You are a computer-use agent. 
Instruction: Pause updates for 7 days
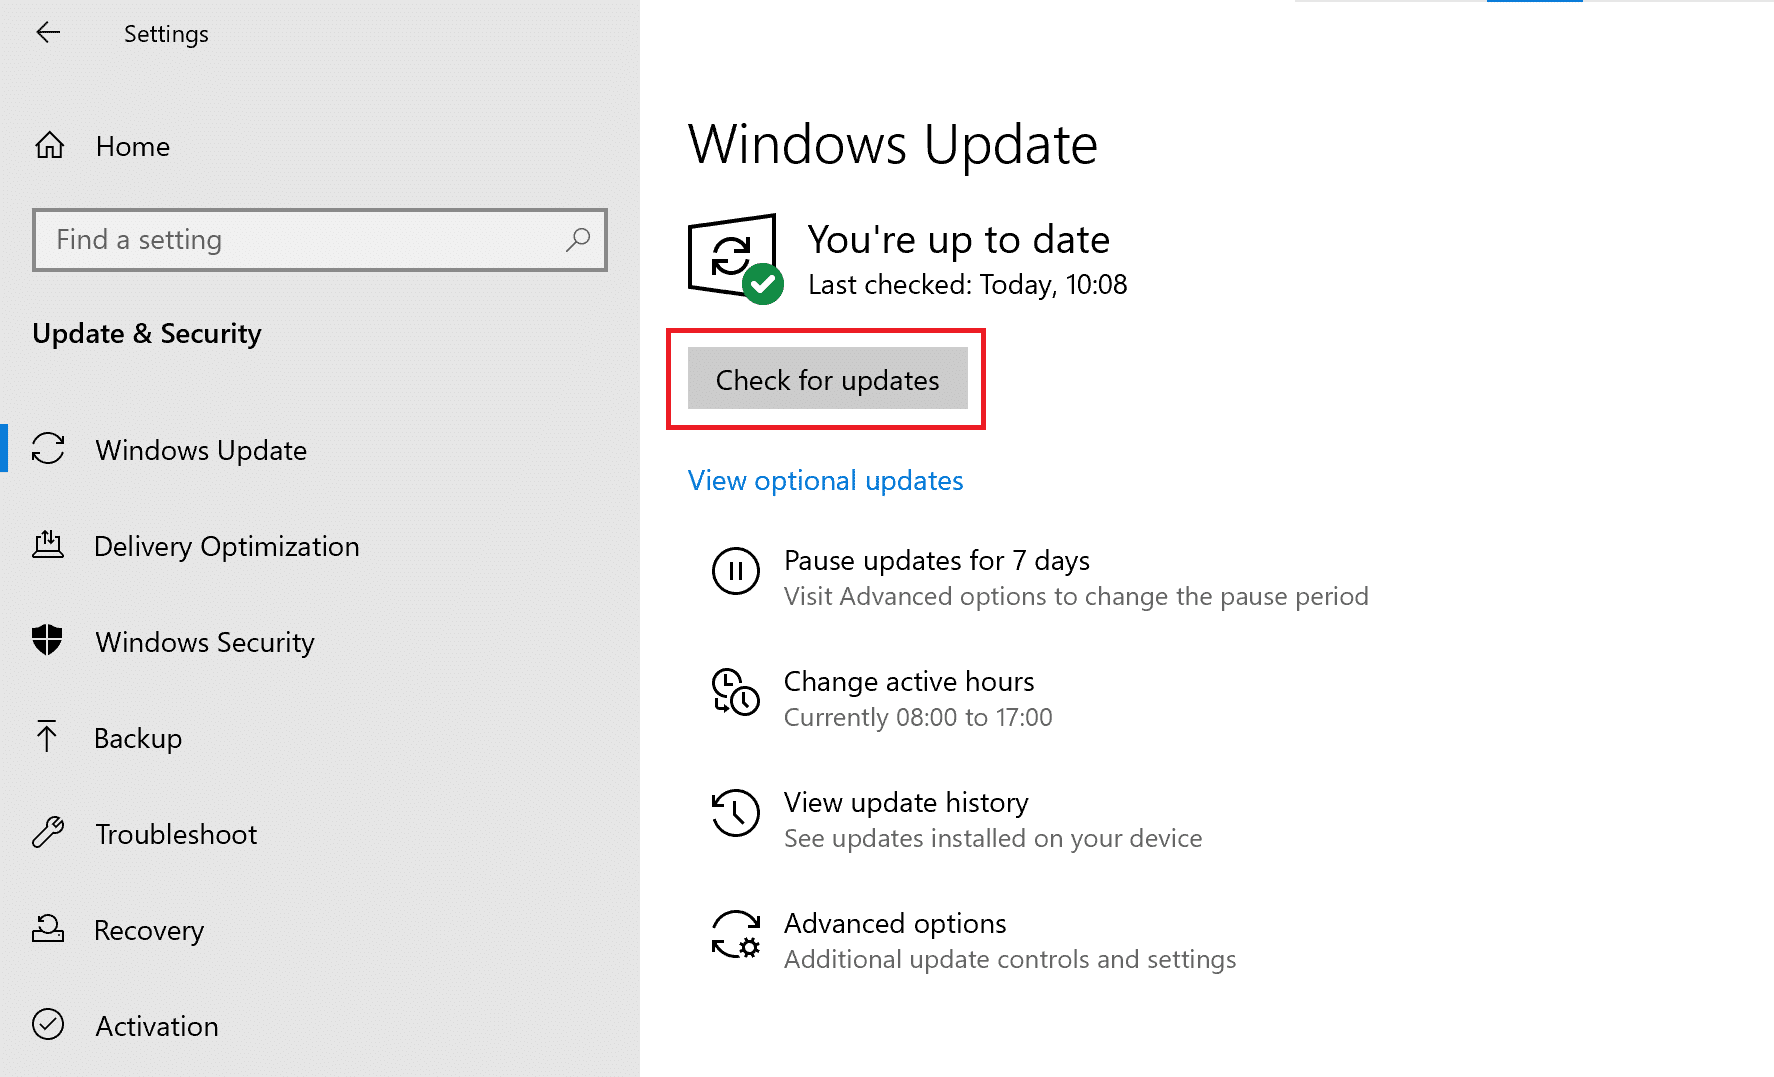936,560
